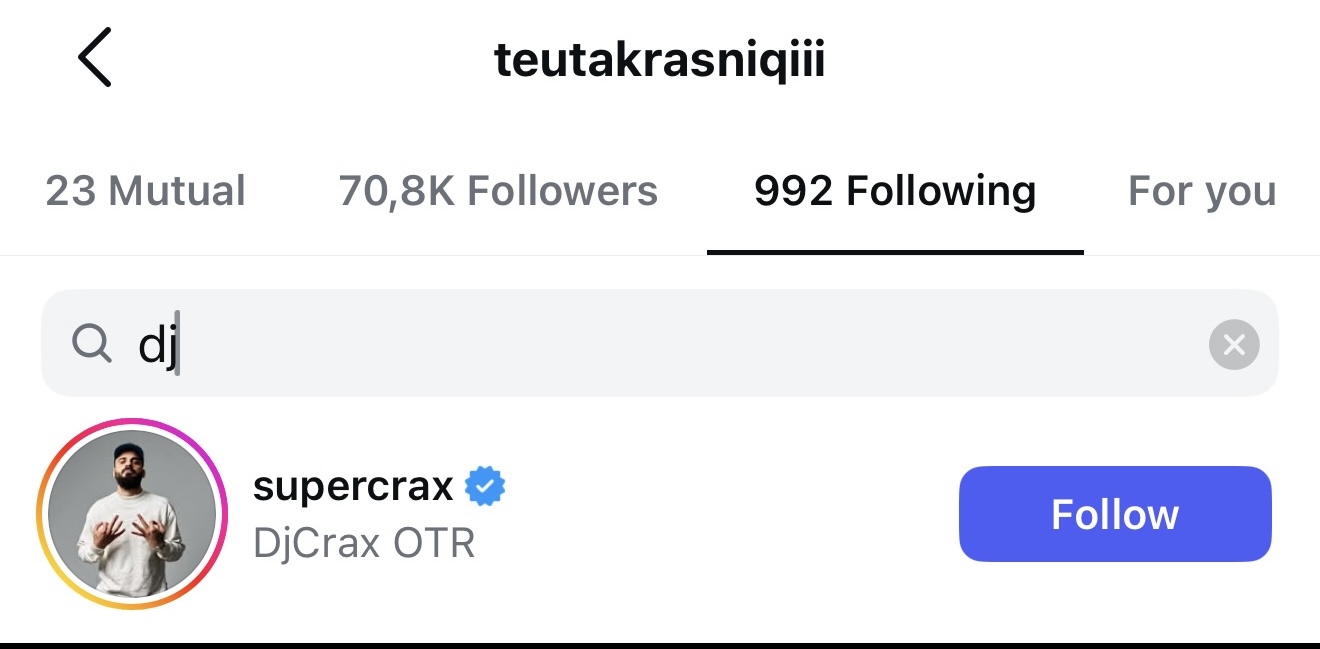The image size is (1320, 649).
Task: Tap the teutakrasniqiii title at top
Action: click(659, 61)
